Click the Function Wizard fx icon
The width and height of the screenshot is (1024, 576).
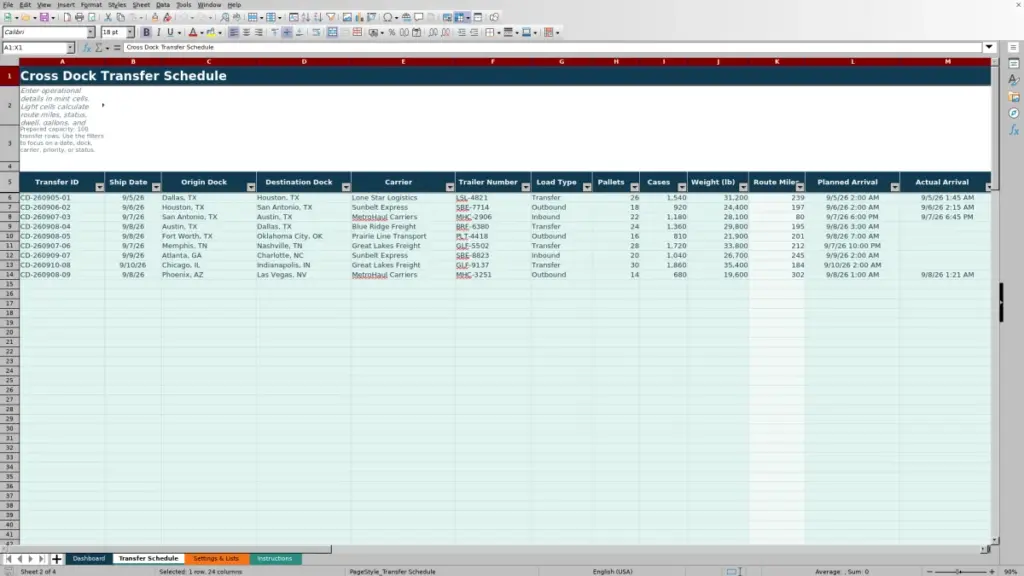pos(86,48)
